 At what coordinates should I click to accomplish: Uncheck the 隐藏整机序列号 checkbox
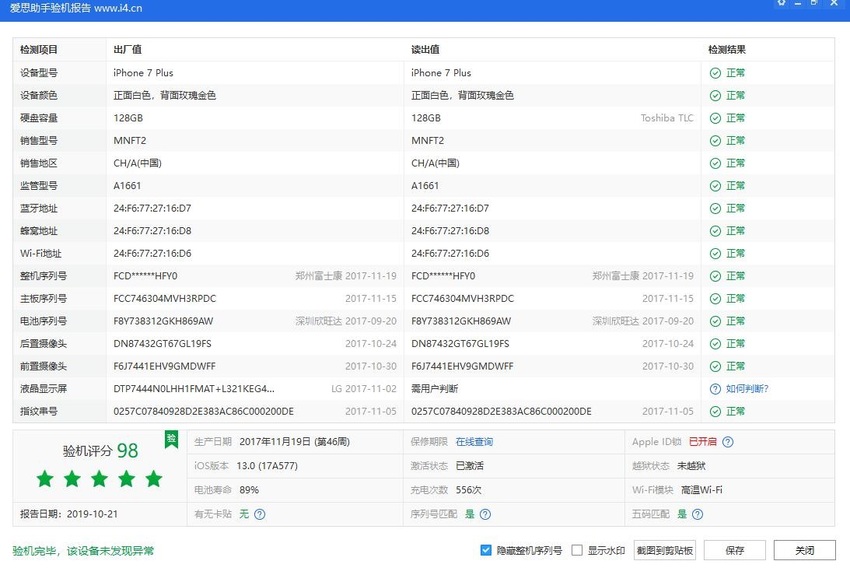tap(486, 551)
